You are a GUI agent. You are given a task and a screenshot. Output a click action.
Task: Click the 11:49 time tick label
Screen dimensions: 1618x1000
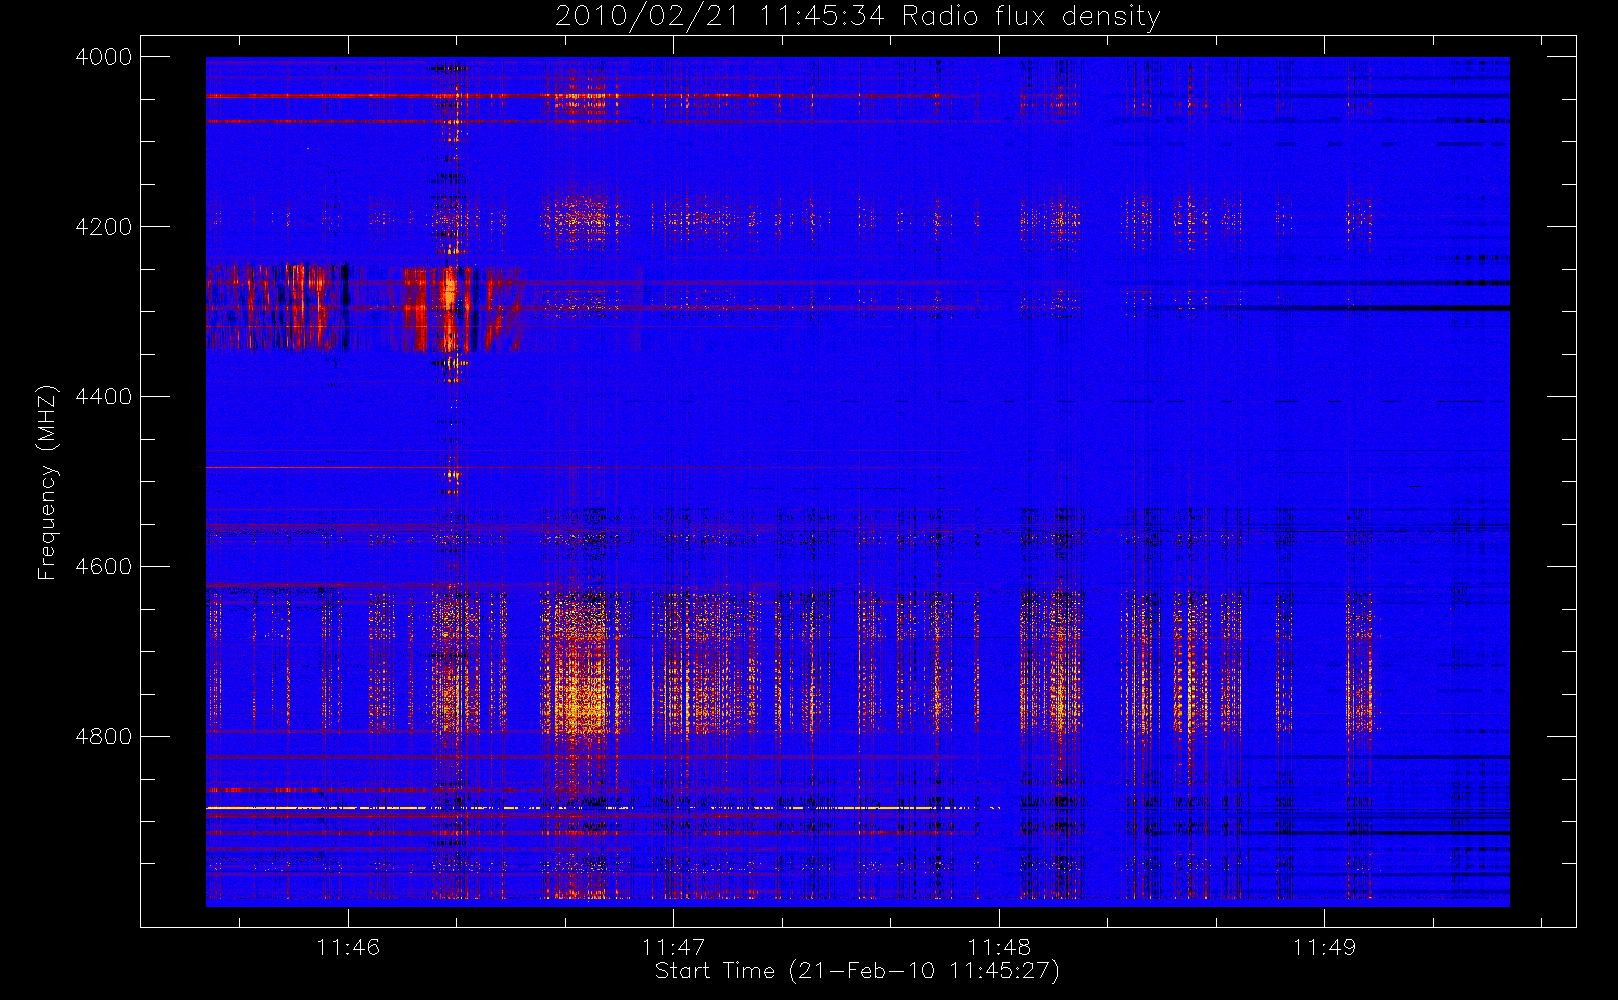(x=1324, y=947)
